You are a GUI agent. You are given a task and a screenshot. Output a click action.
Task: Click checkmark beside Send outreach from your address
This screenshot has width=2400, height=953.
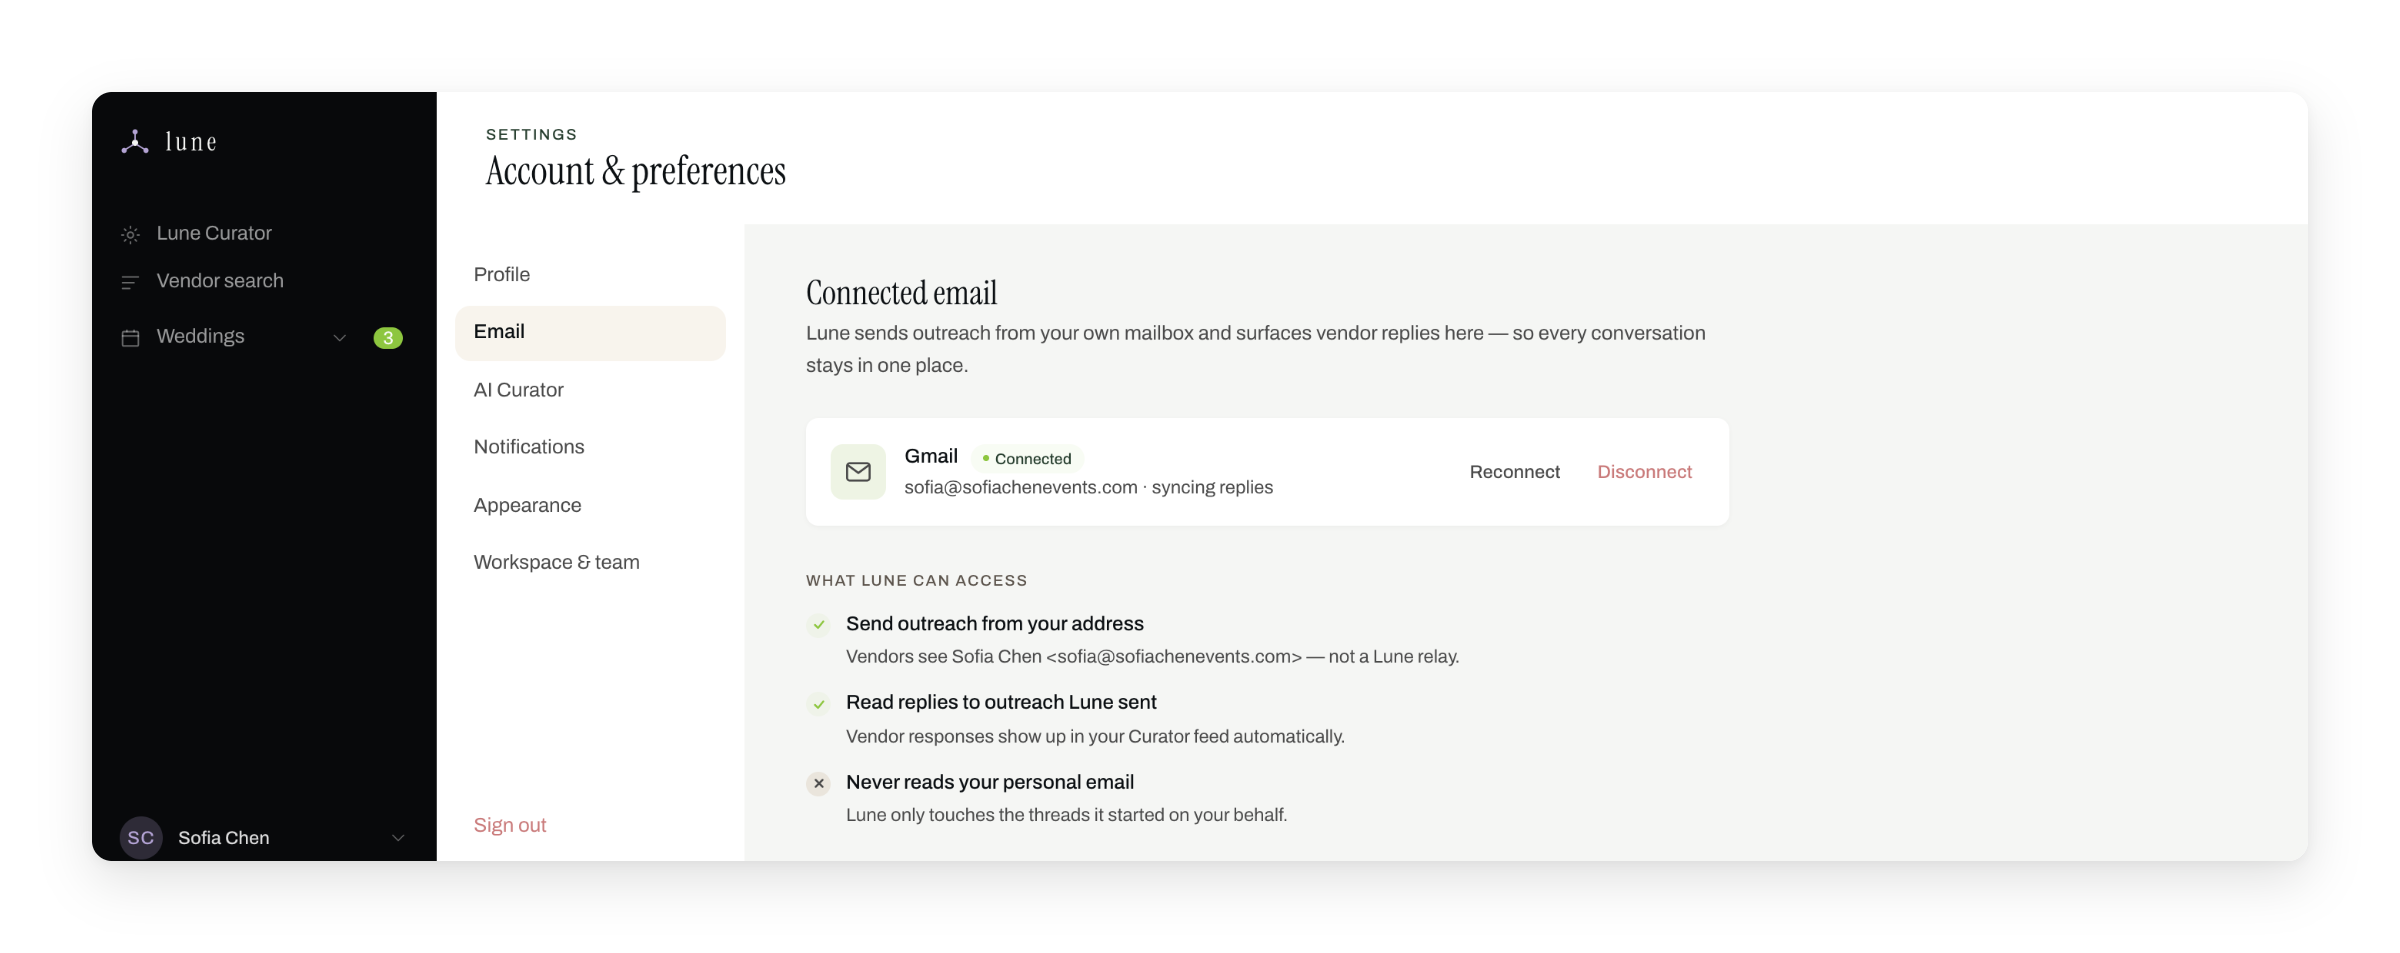tap(819, 625)
